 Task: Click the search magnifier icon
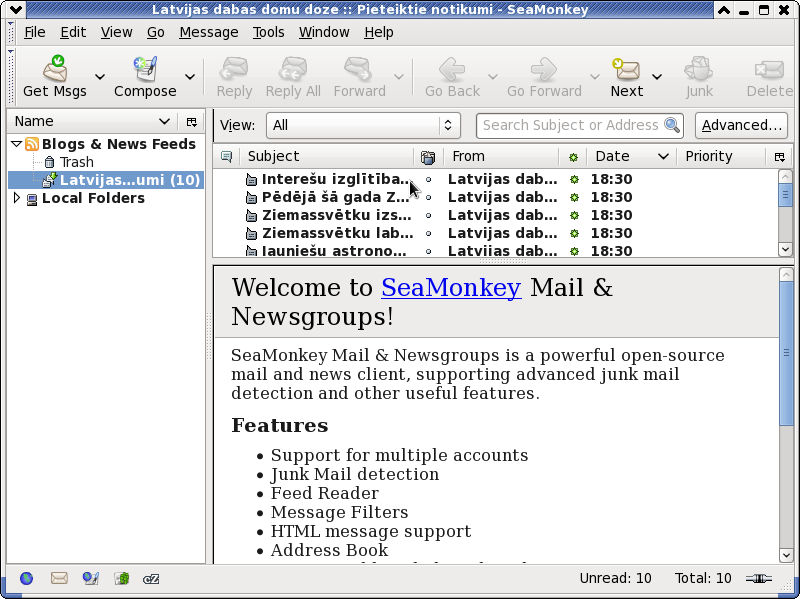point(672,124)
